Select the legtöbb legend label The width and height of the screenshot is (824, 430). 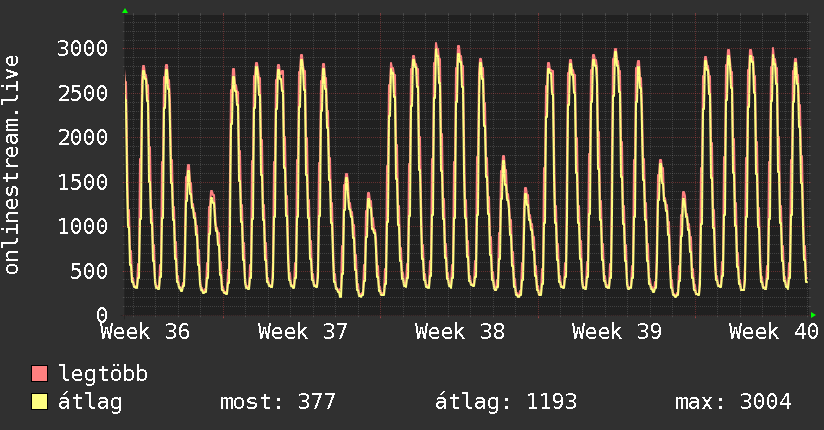pos(103,373)
